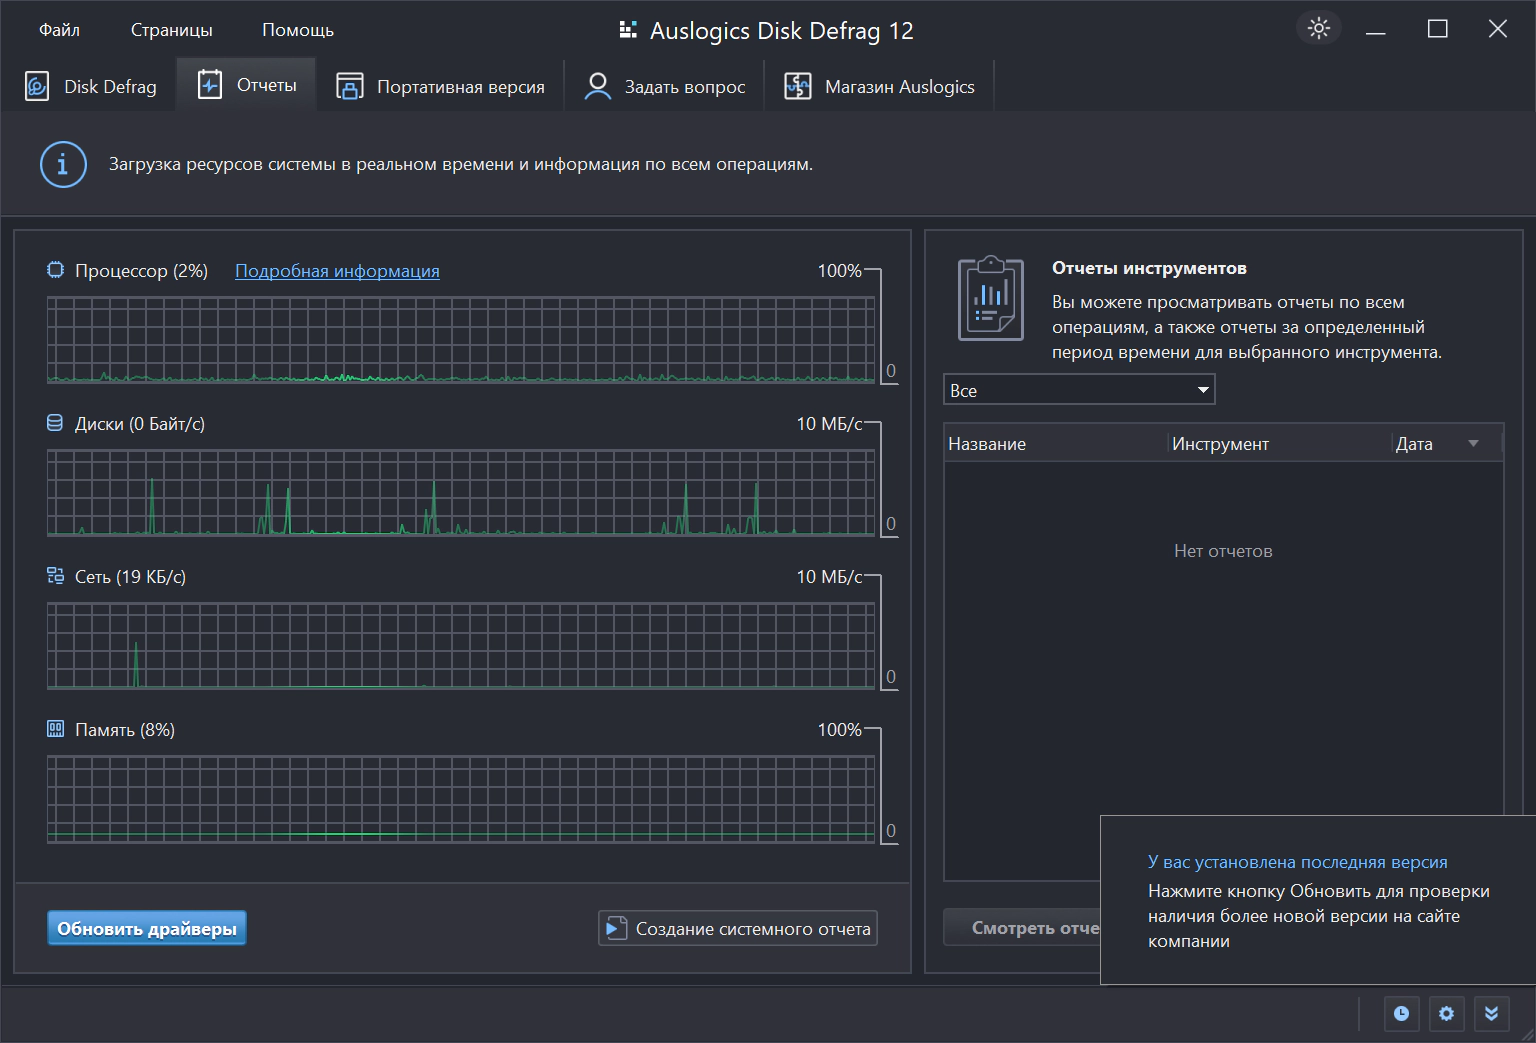The width and height of the screenshot is (1536, 1043).
Task: Click the clipboard reports icon
Action: pos(991,298)
